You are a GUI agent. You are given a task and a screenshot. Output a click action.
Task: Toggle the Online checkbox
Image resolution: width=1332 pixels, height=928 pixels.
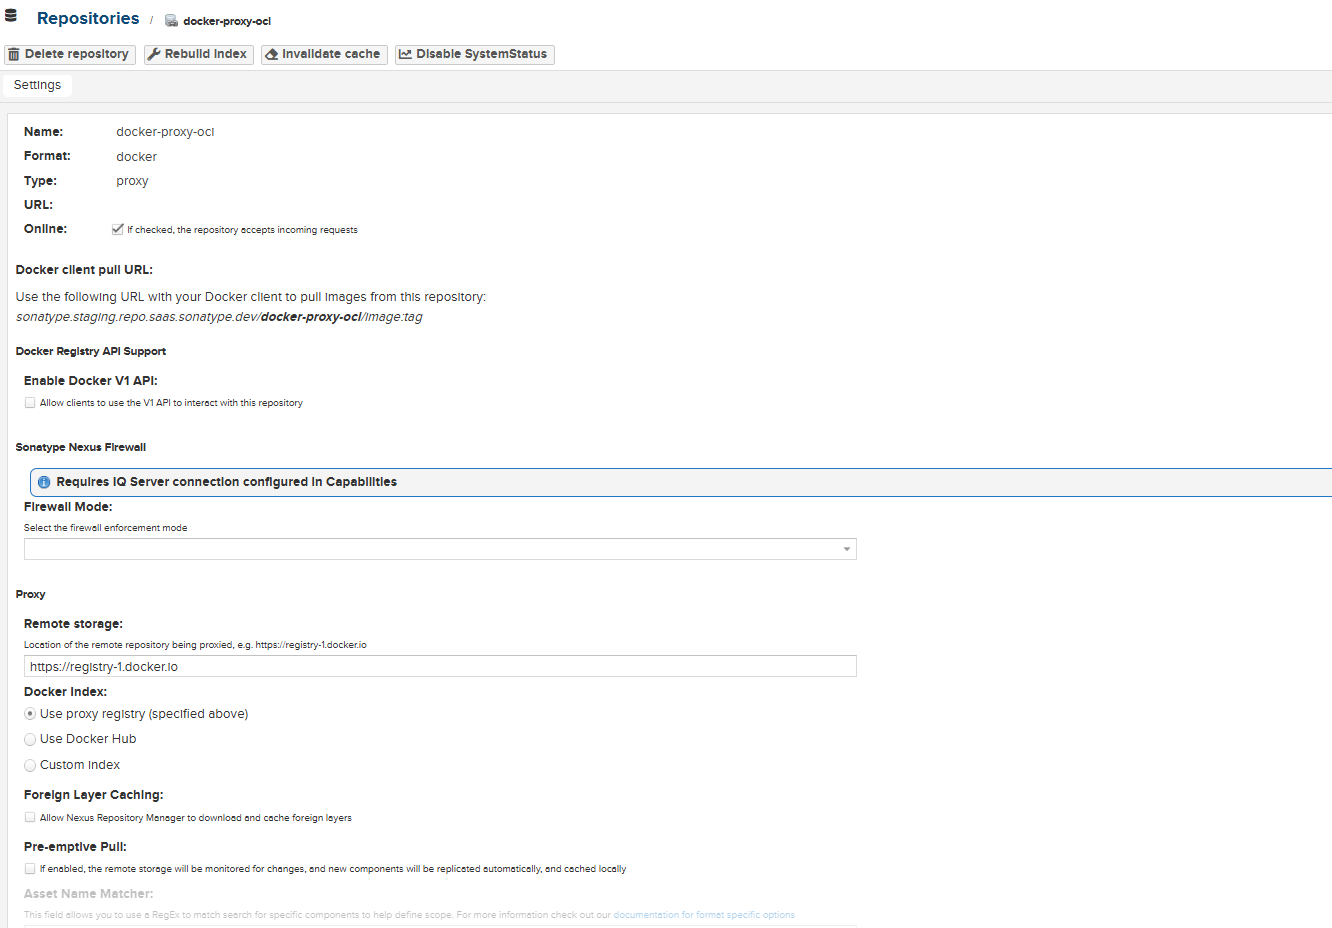click(118, 229)
